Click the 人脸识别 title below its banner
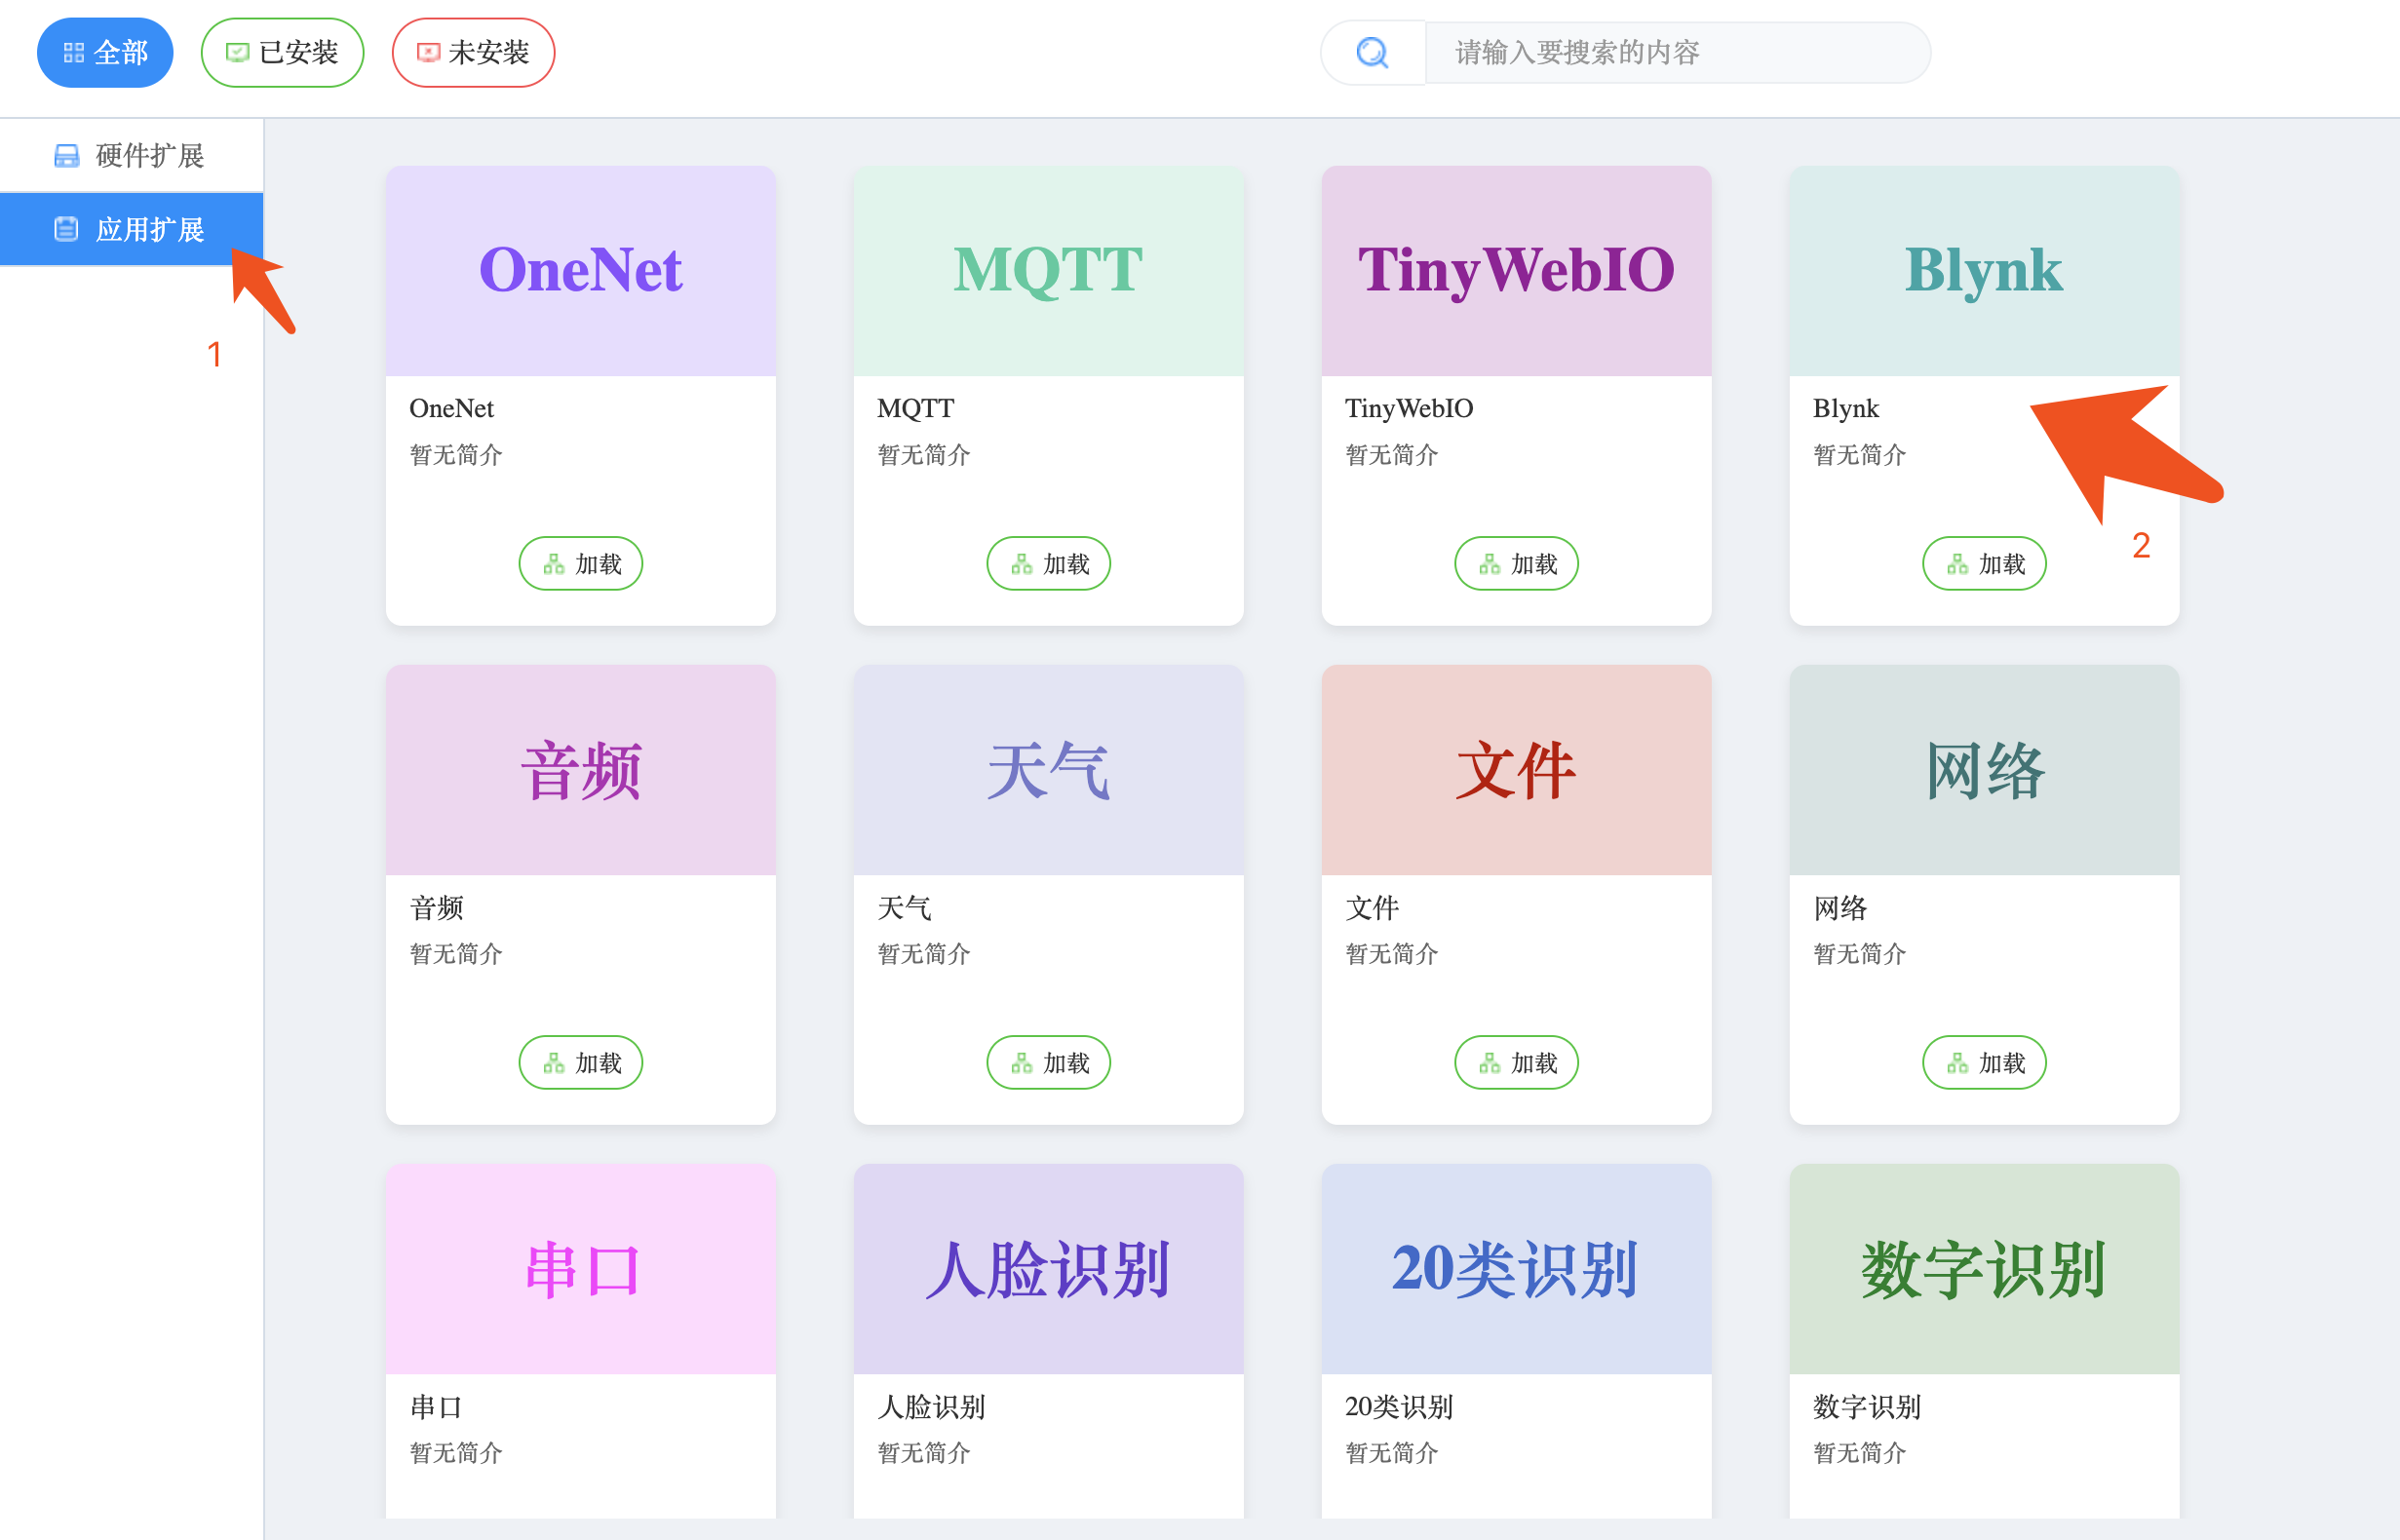Viewport: 2400px width, 1540px height. click(x=931, y=1407)
